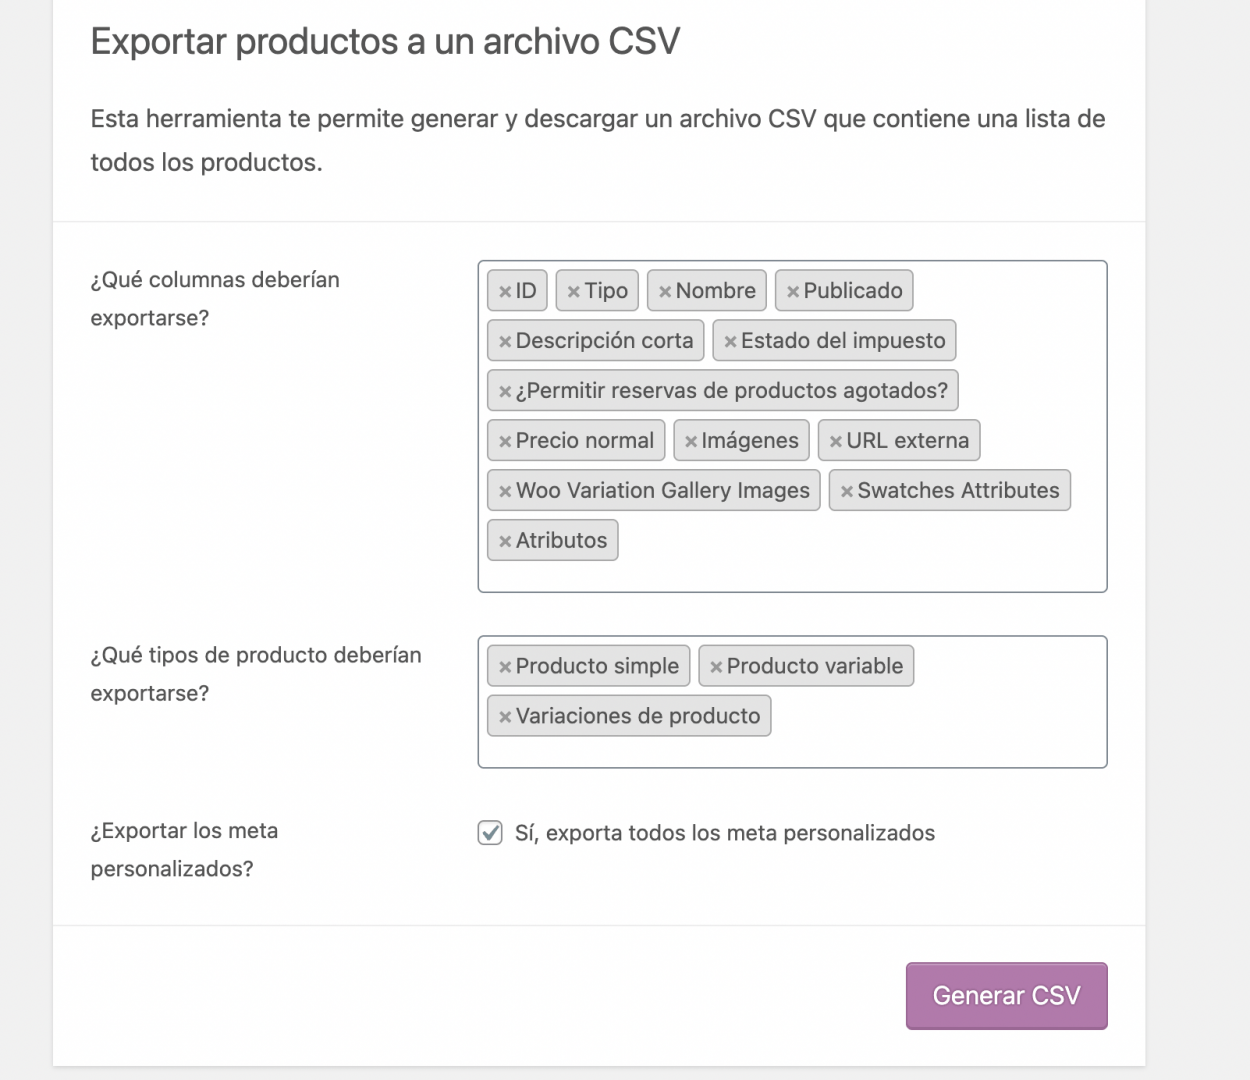Remove the Variaciones de producto tag
Image resolution: width=1250 pixels, height=1080 pixels.
coord(505,717)
